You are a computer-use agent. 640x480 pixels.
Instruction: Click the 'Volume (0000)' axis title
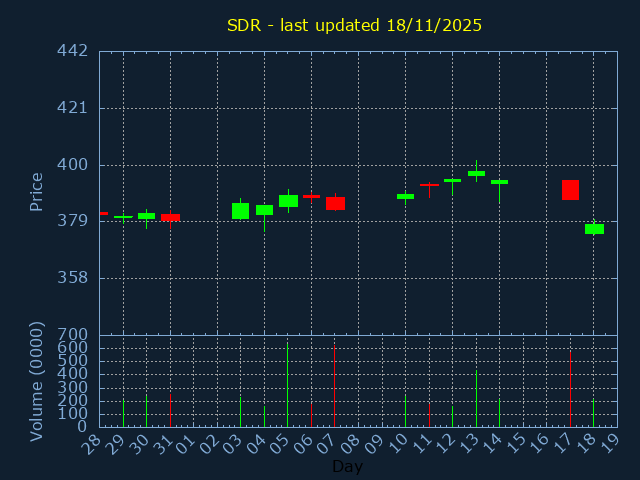(37, 381)
